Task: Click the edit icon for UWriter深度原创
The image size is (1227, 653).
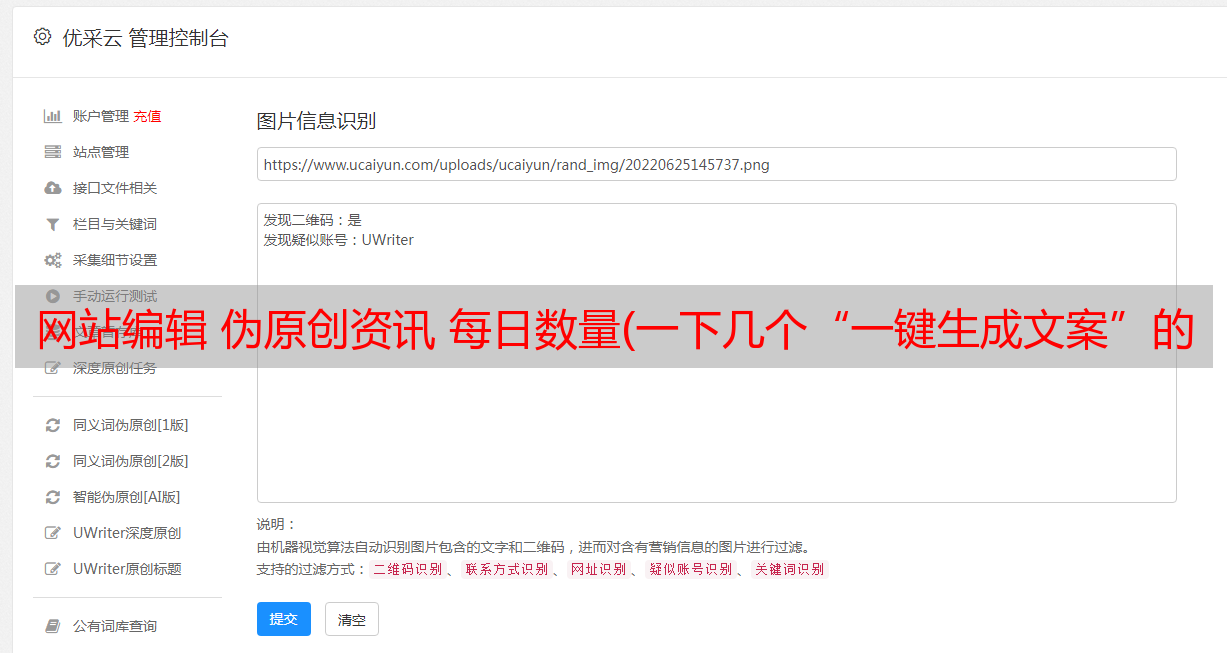Action: coord(53,533)
